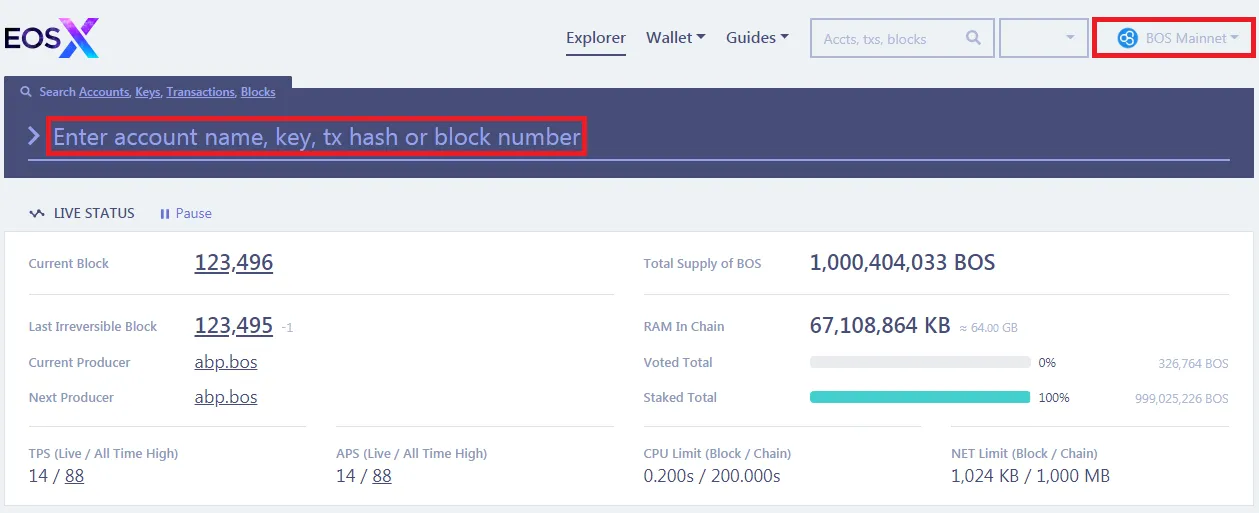
Task: Click the LIVE STATUS heading
Action: click(94, 213)
